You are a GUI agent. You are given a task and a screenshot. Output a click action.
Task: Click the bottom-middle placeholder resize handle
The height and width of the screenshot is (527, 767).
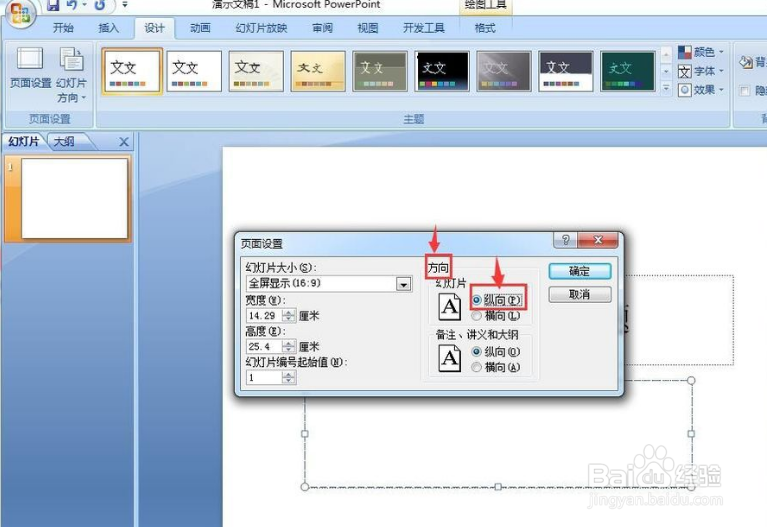(497, 486)
